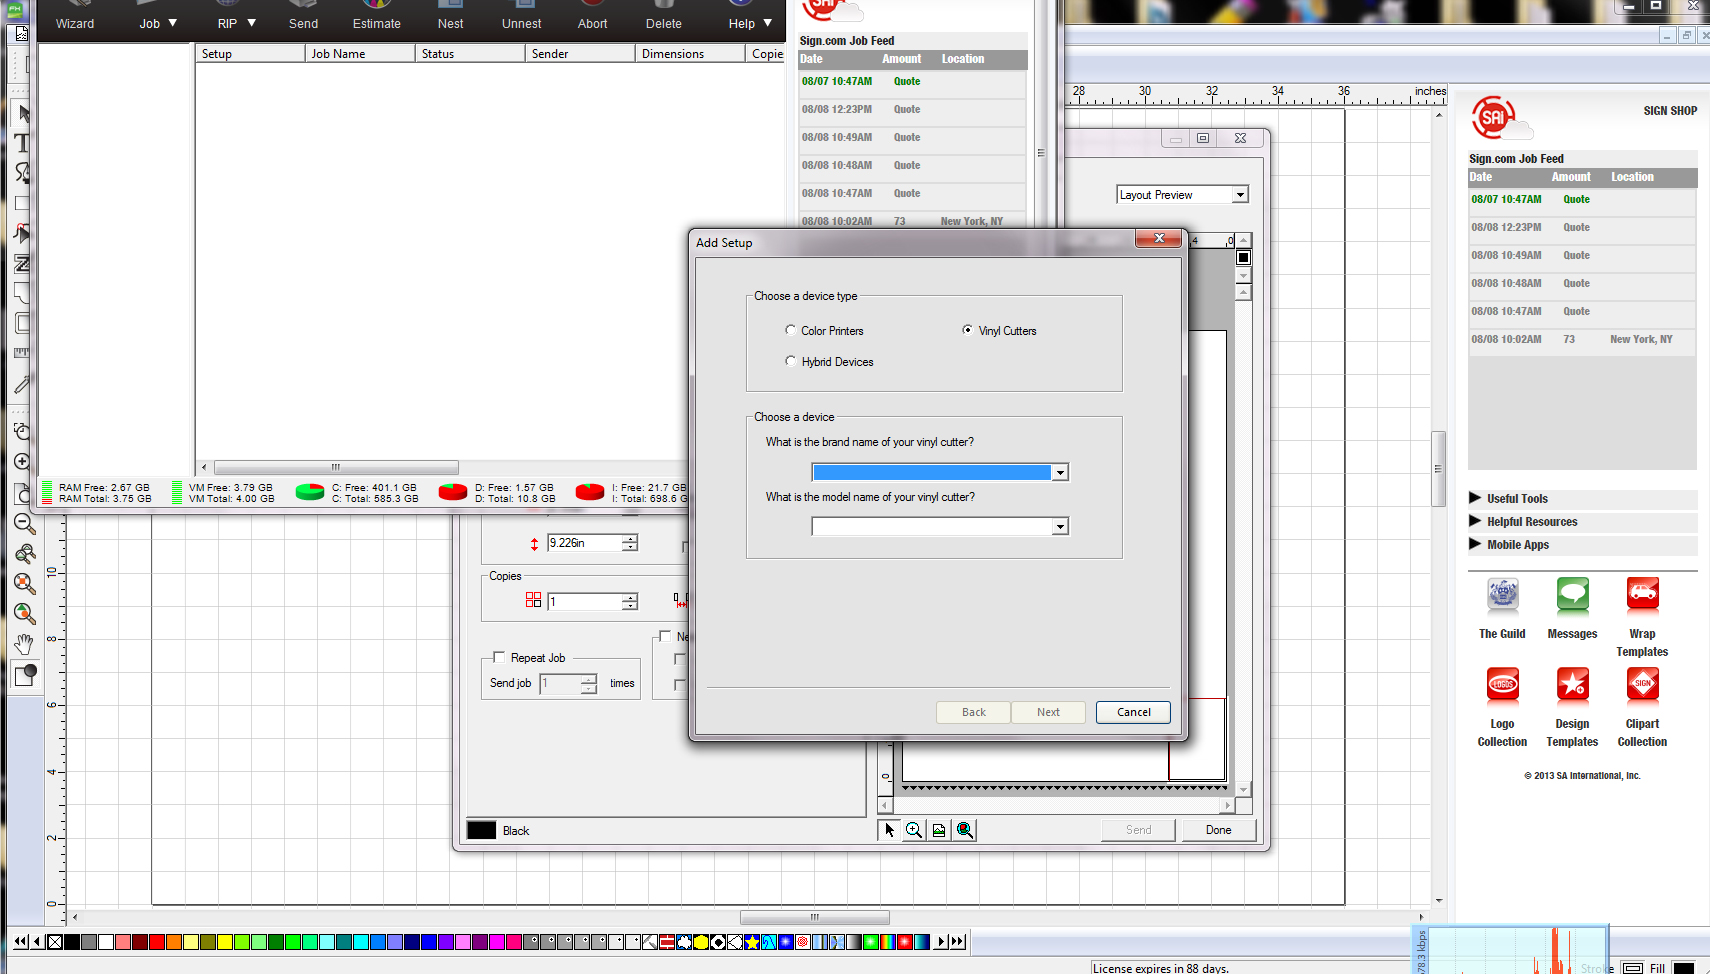Click Back in Add Setup dialog

click(973, 712)
